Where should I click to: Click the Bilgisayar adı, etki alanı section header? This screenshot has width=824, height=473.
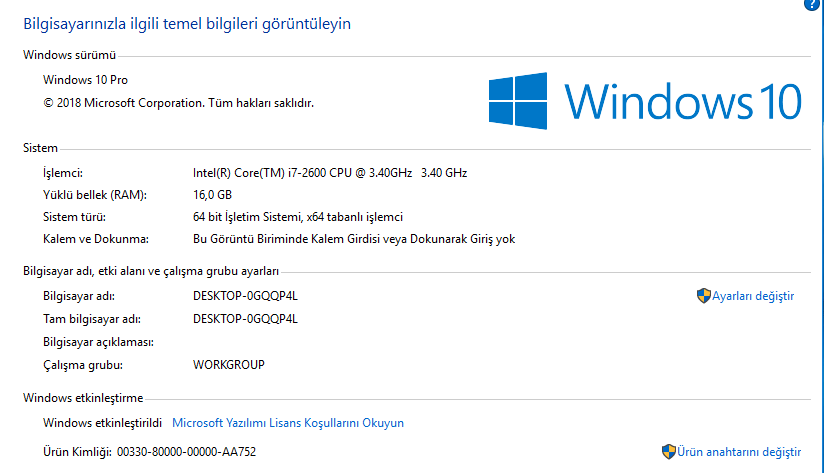tap(151, 271)
